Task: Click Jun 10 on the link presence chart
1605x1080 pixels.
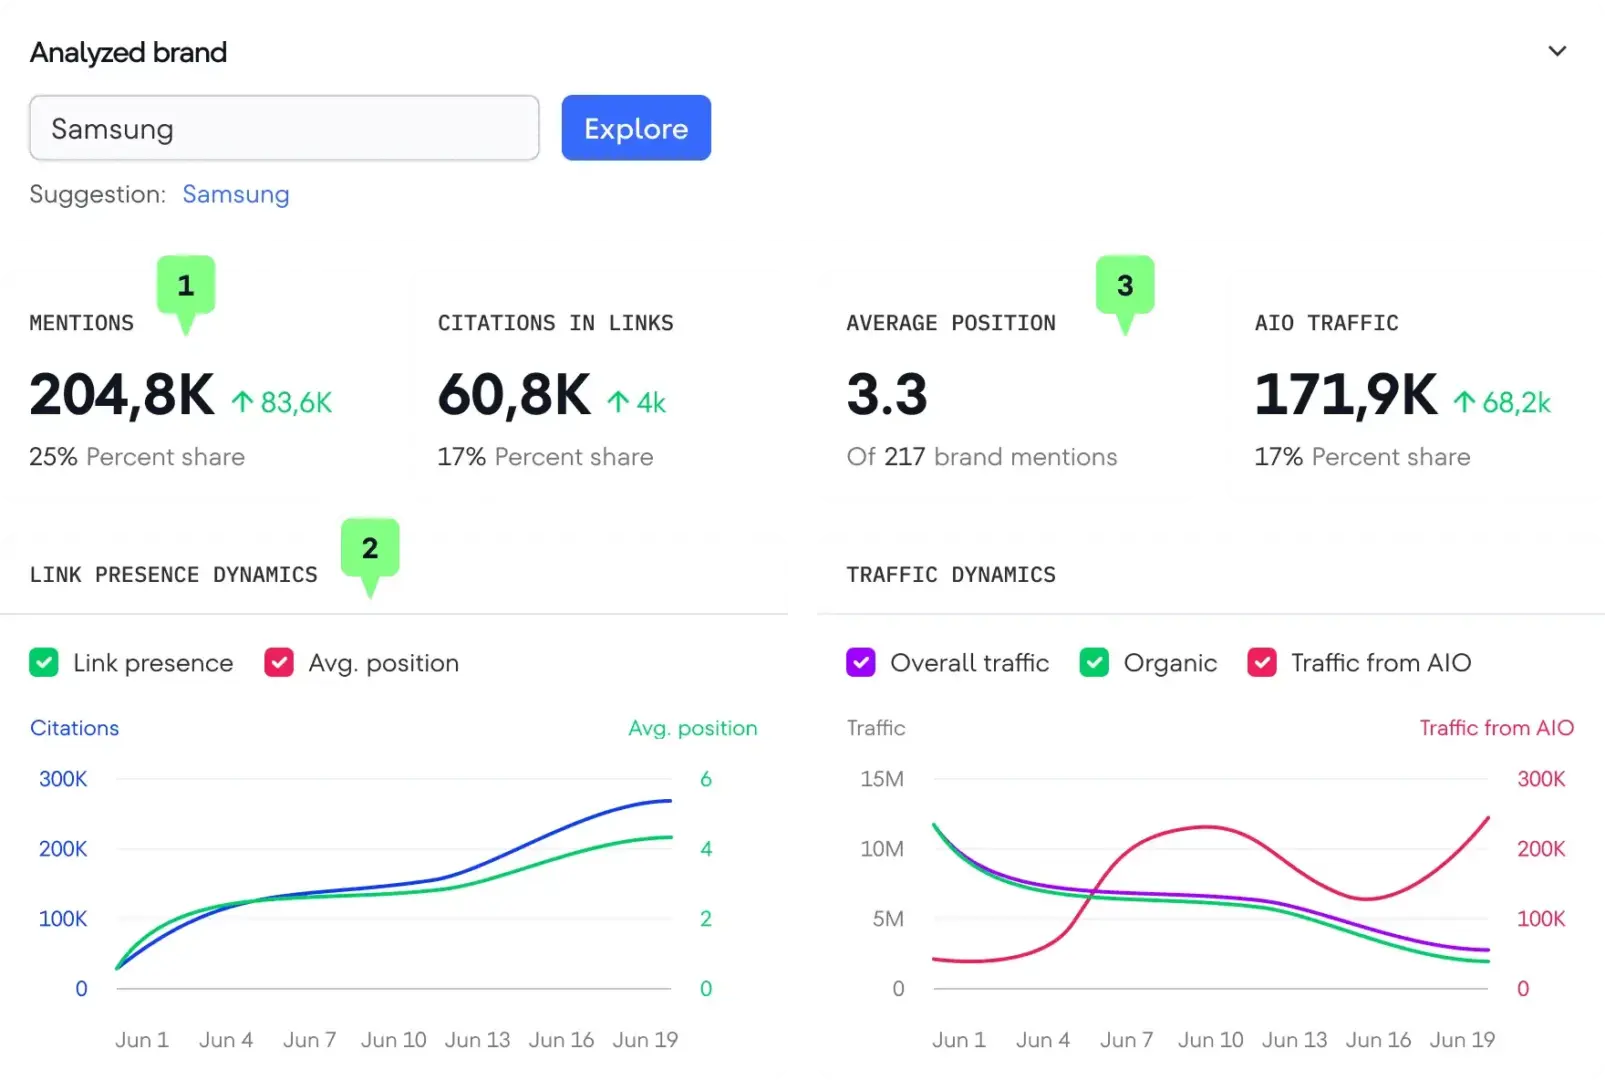Action: point(394,1040)
